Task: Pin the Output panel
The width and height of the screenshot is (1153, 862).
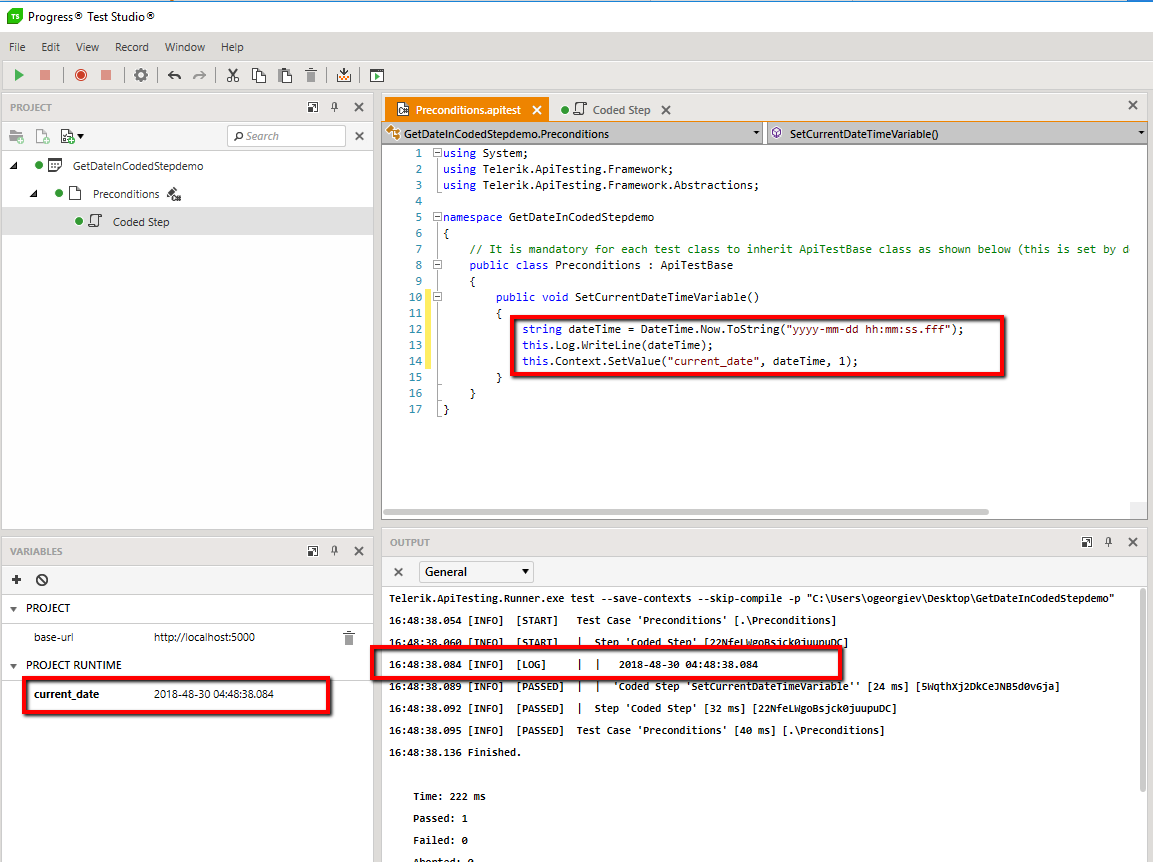Action: click(x=1109, y=542)
